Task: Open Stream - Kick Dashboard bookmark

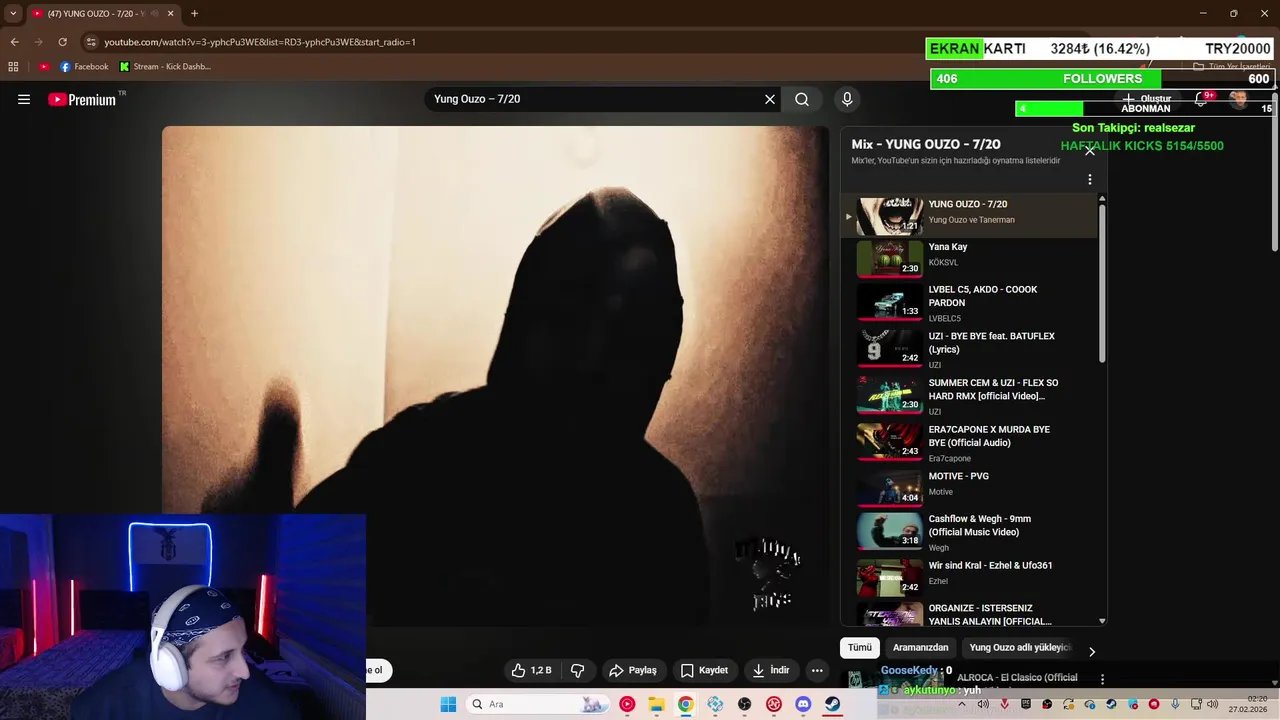Action: pos(165,67)
